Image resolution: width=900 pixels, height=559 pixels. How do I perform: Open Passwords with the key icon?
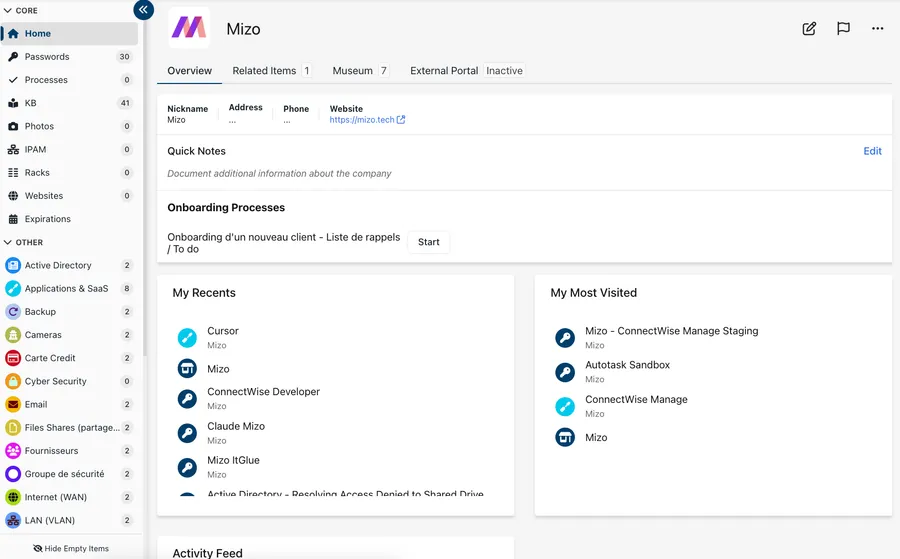pos(69,57)
